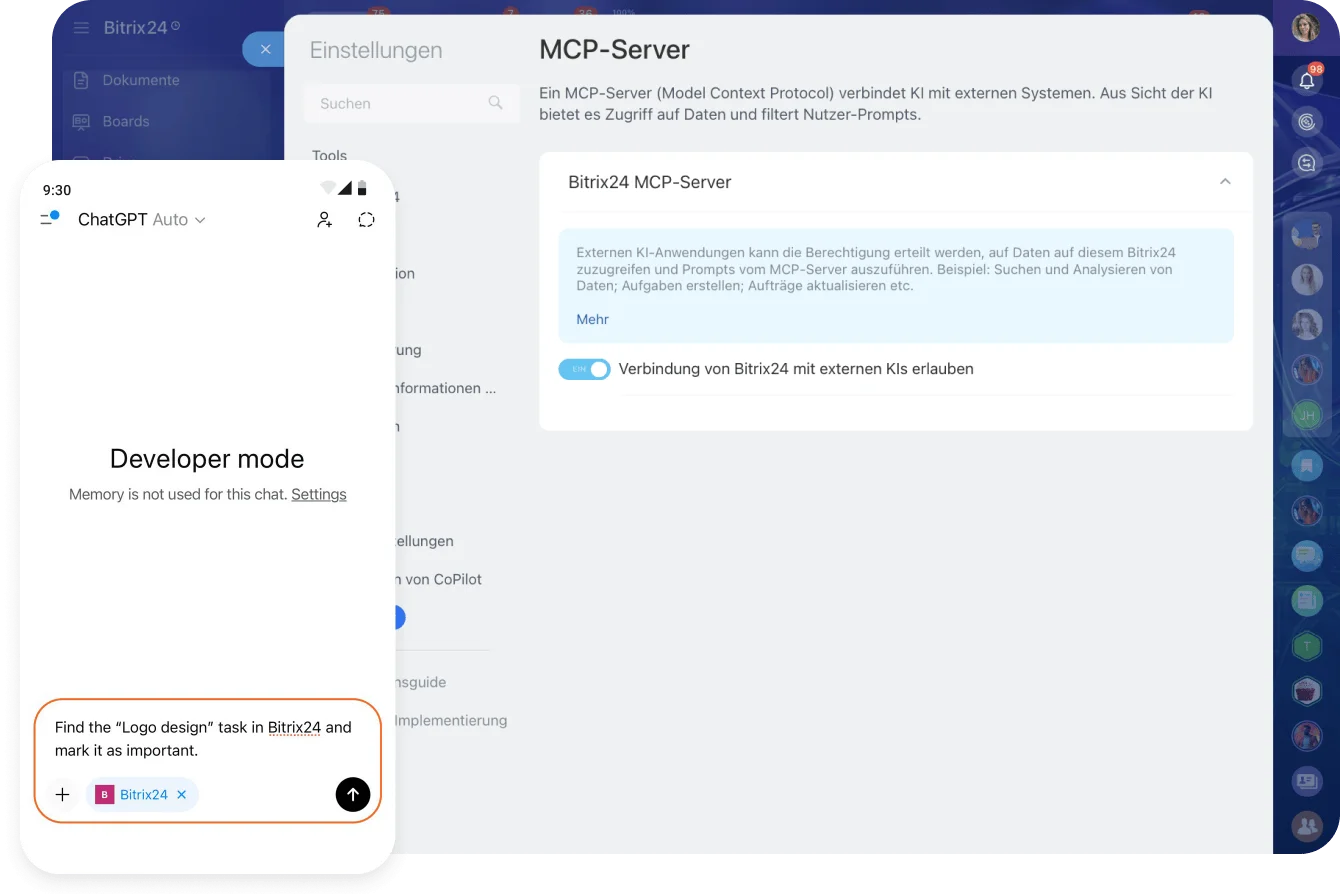Toggle Bitrix24 hamburger menu
The height and width of the screenshot is (894, 1340).
click(82, 28)
